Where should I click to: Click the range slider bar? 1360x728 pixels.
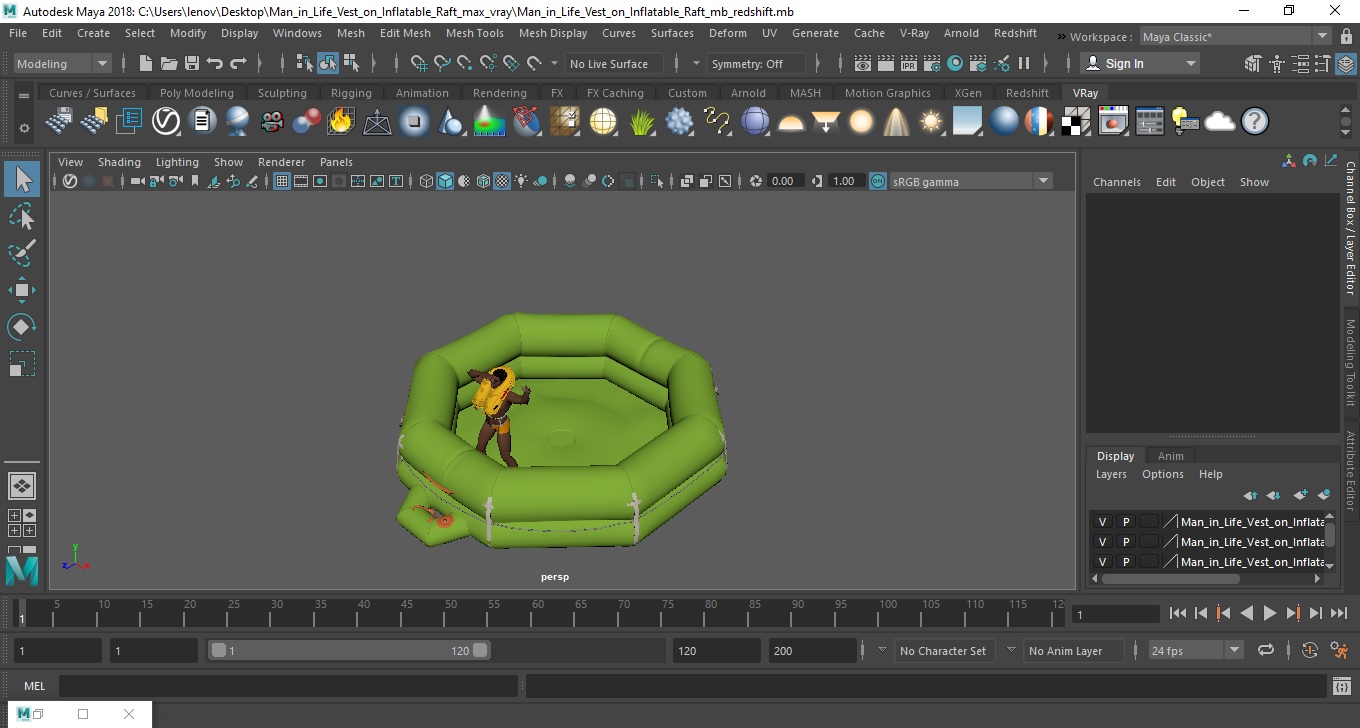click(349, 650)
